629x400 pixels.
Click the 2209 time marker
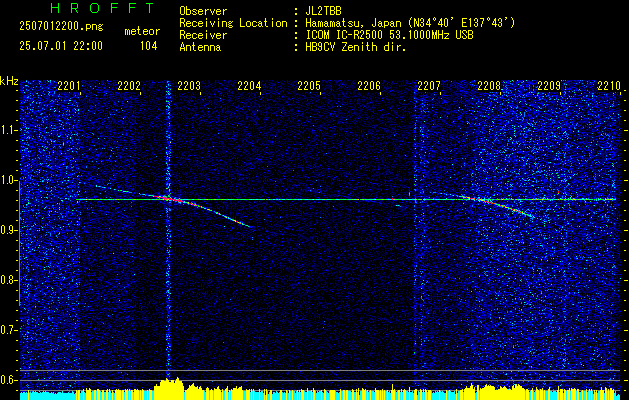[x=549, y=86]
